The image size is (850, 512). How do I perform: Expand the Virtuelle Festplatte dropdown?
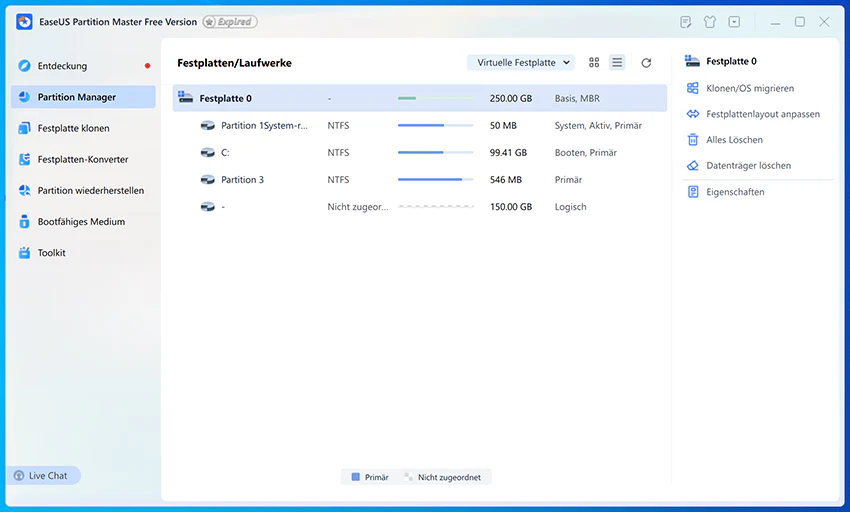(x=521, y=62)
